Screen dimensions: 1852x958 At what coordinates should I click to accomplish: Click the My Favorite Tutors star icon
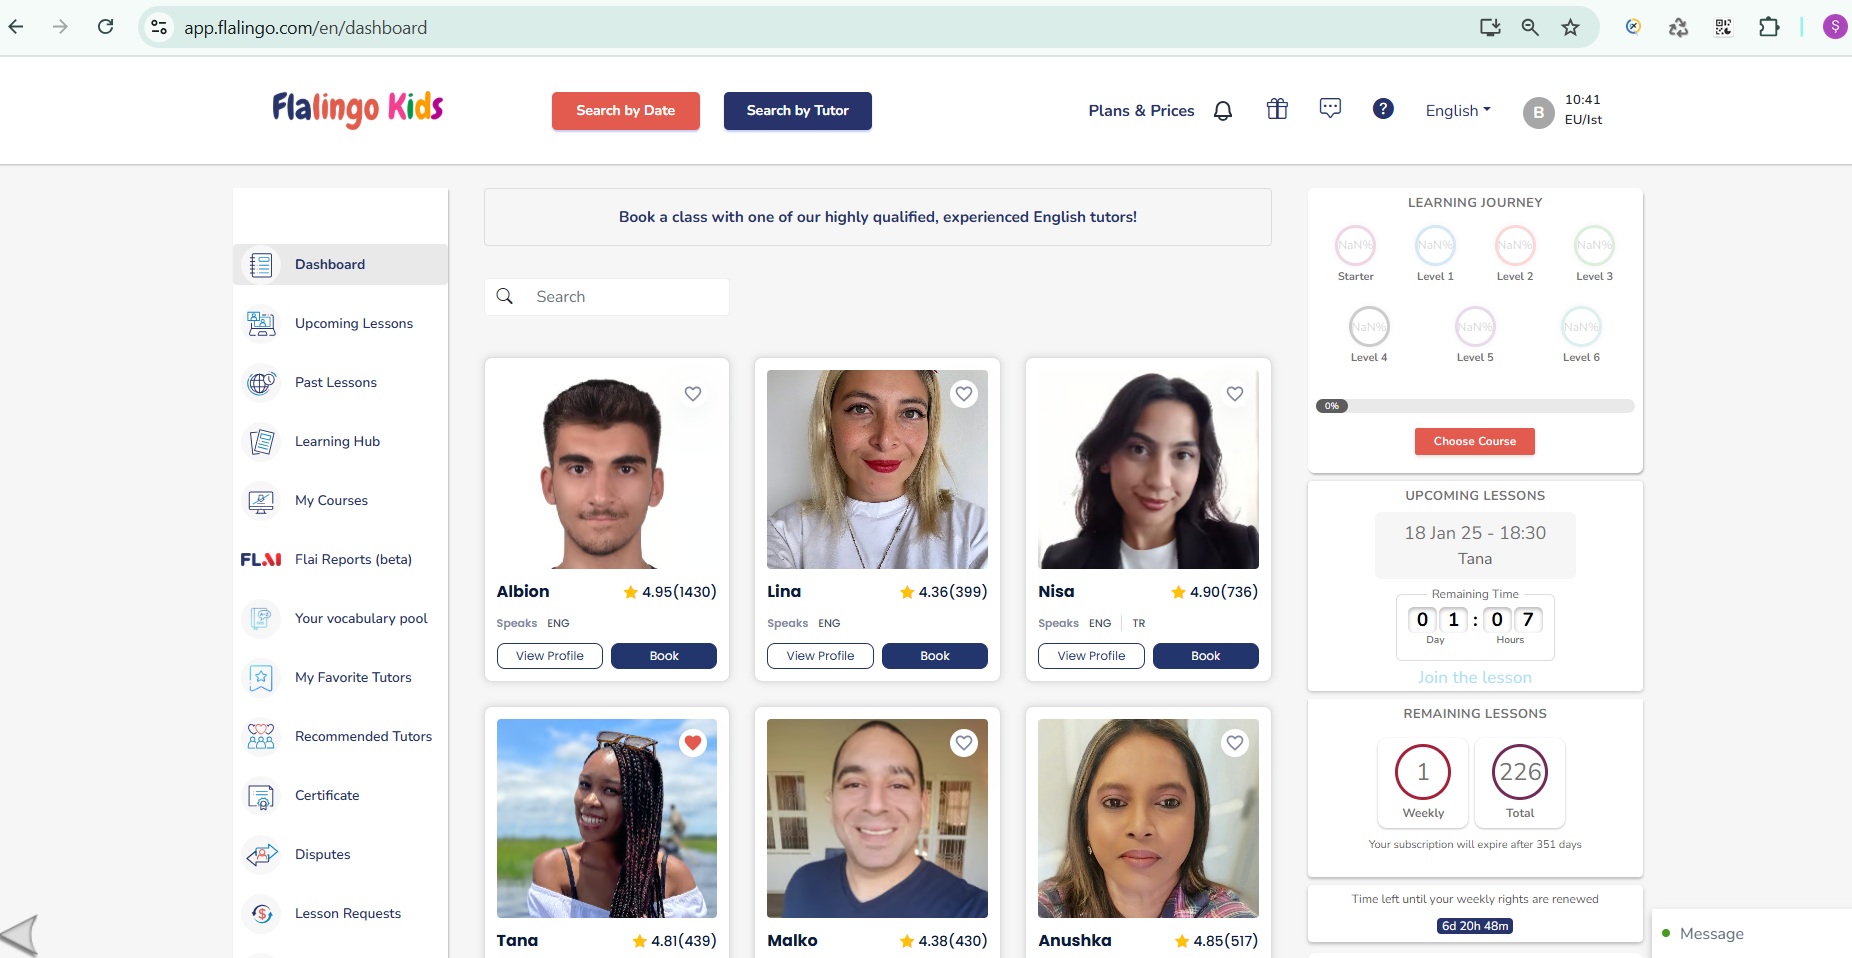coord(261,678)
